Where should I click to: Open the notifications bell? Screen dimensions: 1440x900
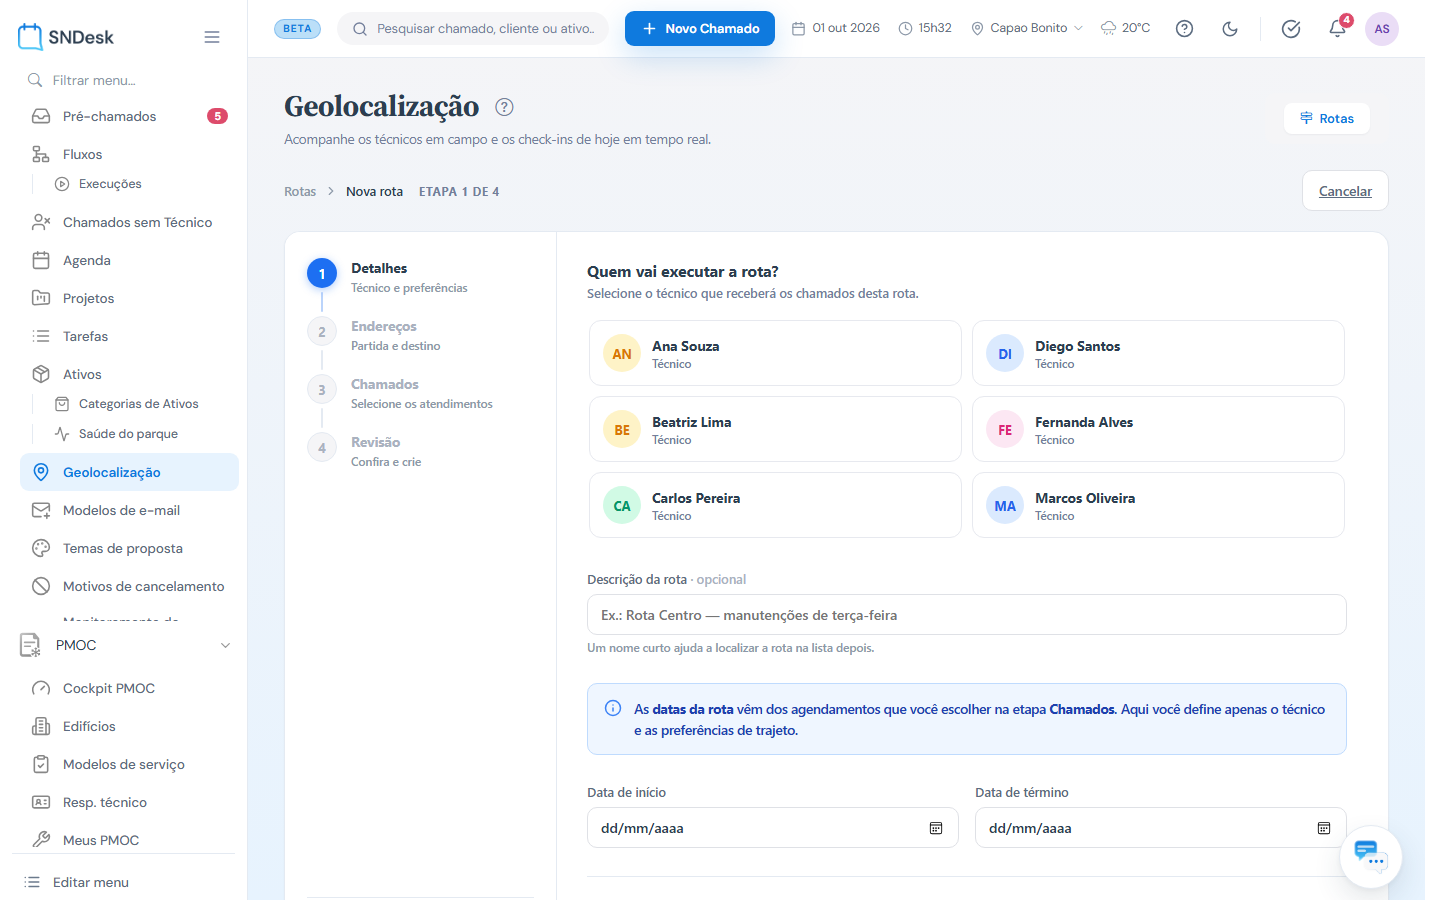pos(1337,29)
